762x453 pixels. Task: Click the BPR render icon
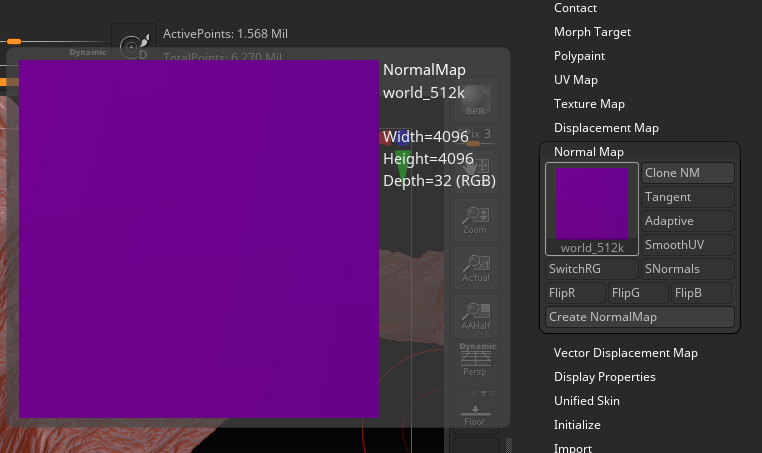tap(475, 100)
